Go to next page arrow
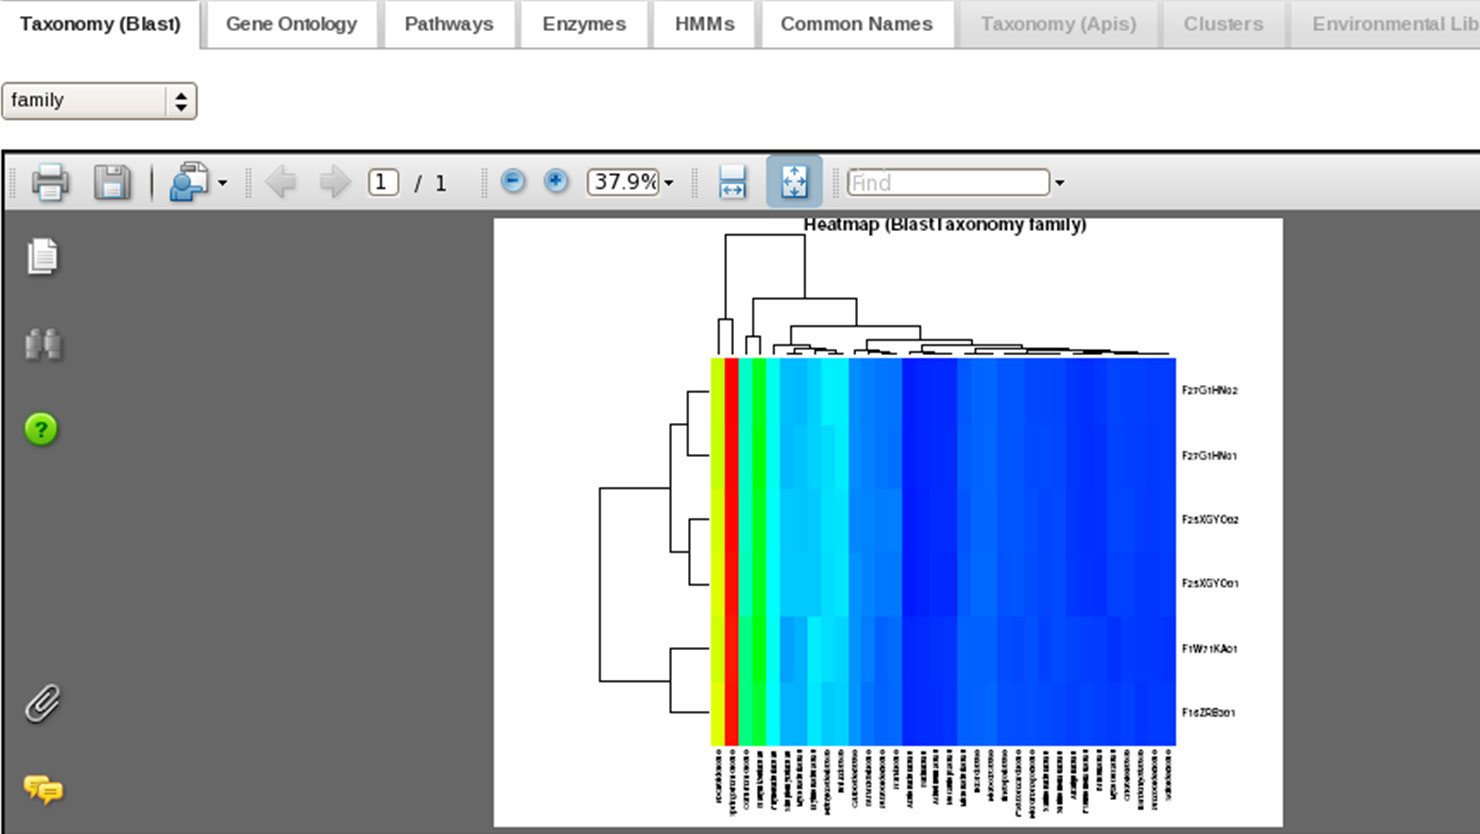The height and width of the screenshot is (834, 1480). coord(334,183)
